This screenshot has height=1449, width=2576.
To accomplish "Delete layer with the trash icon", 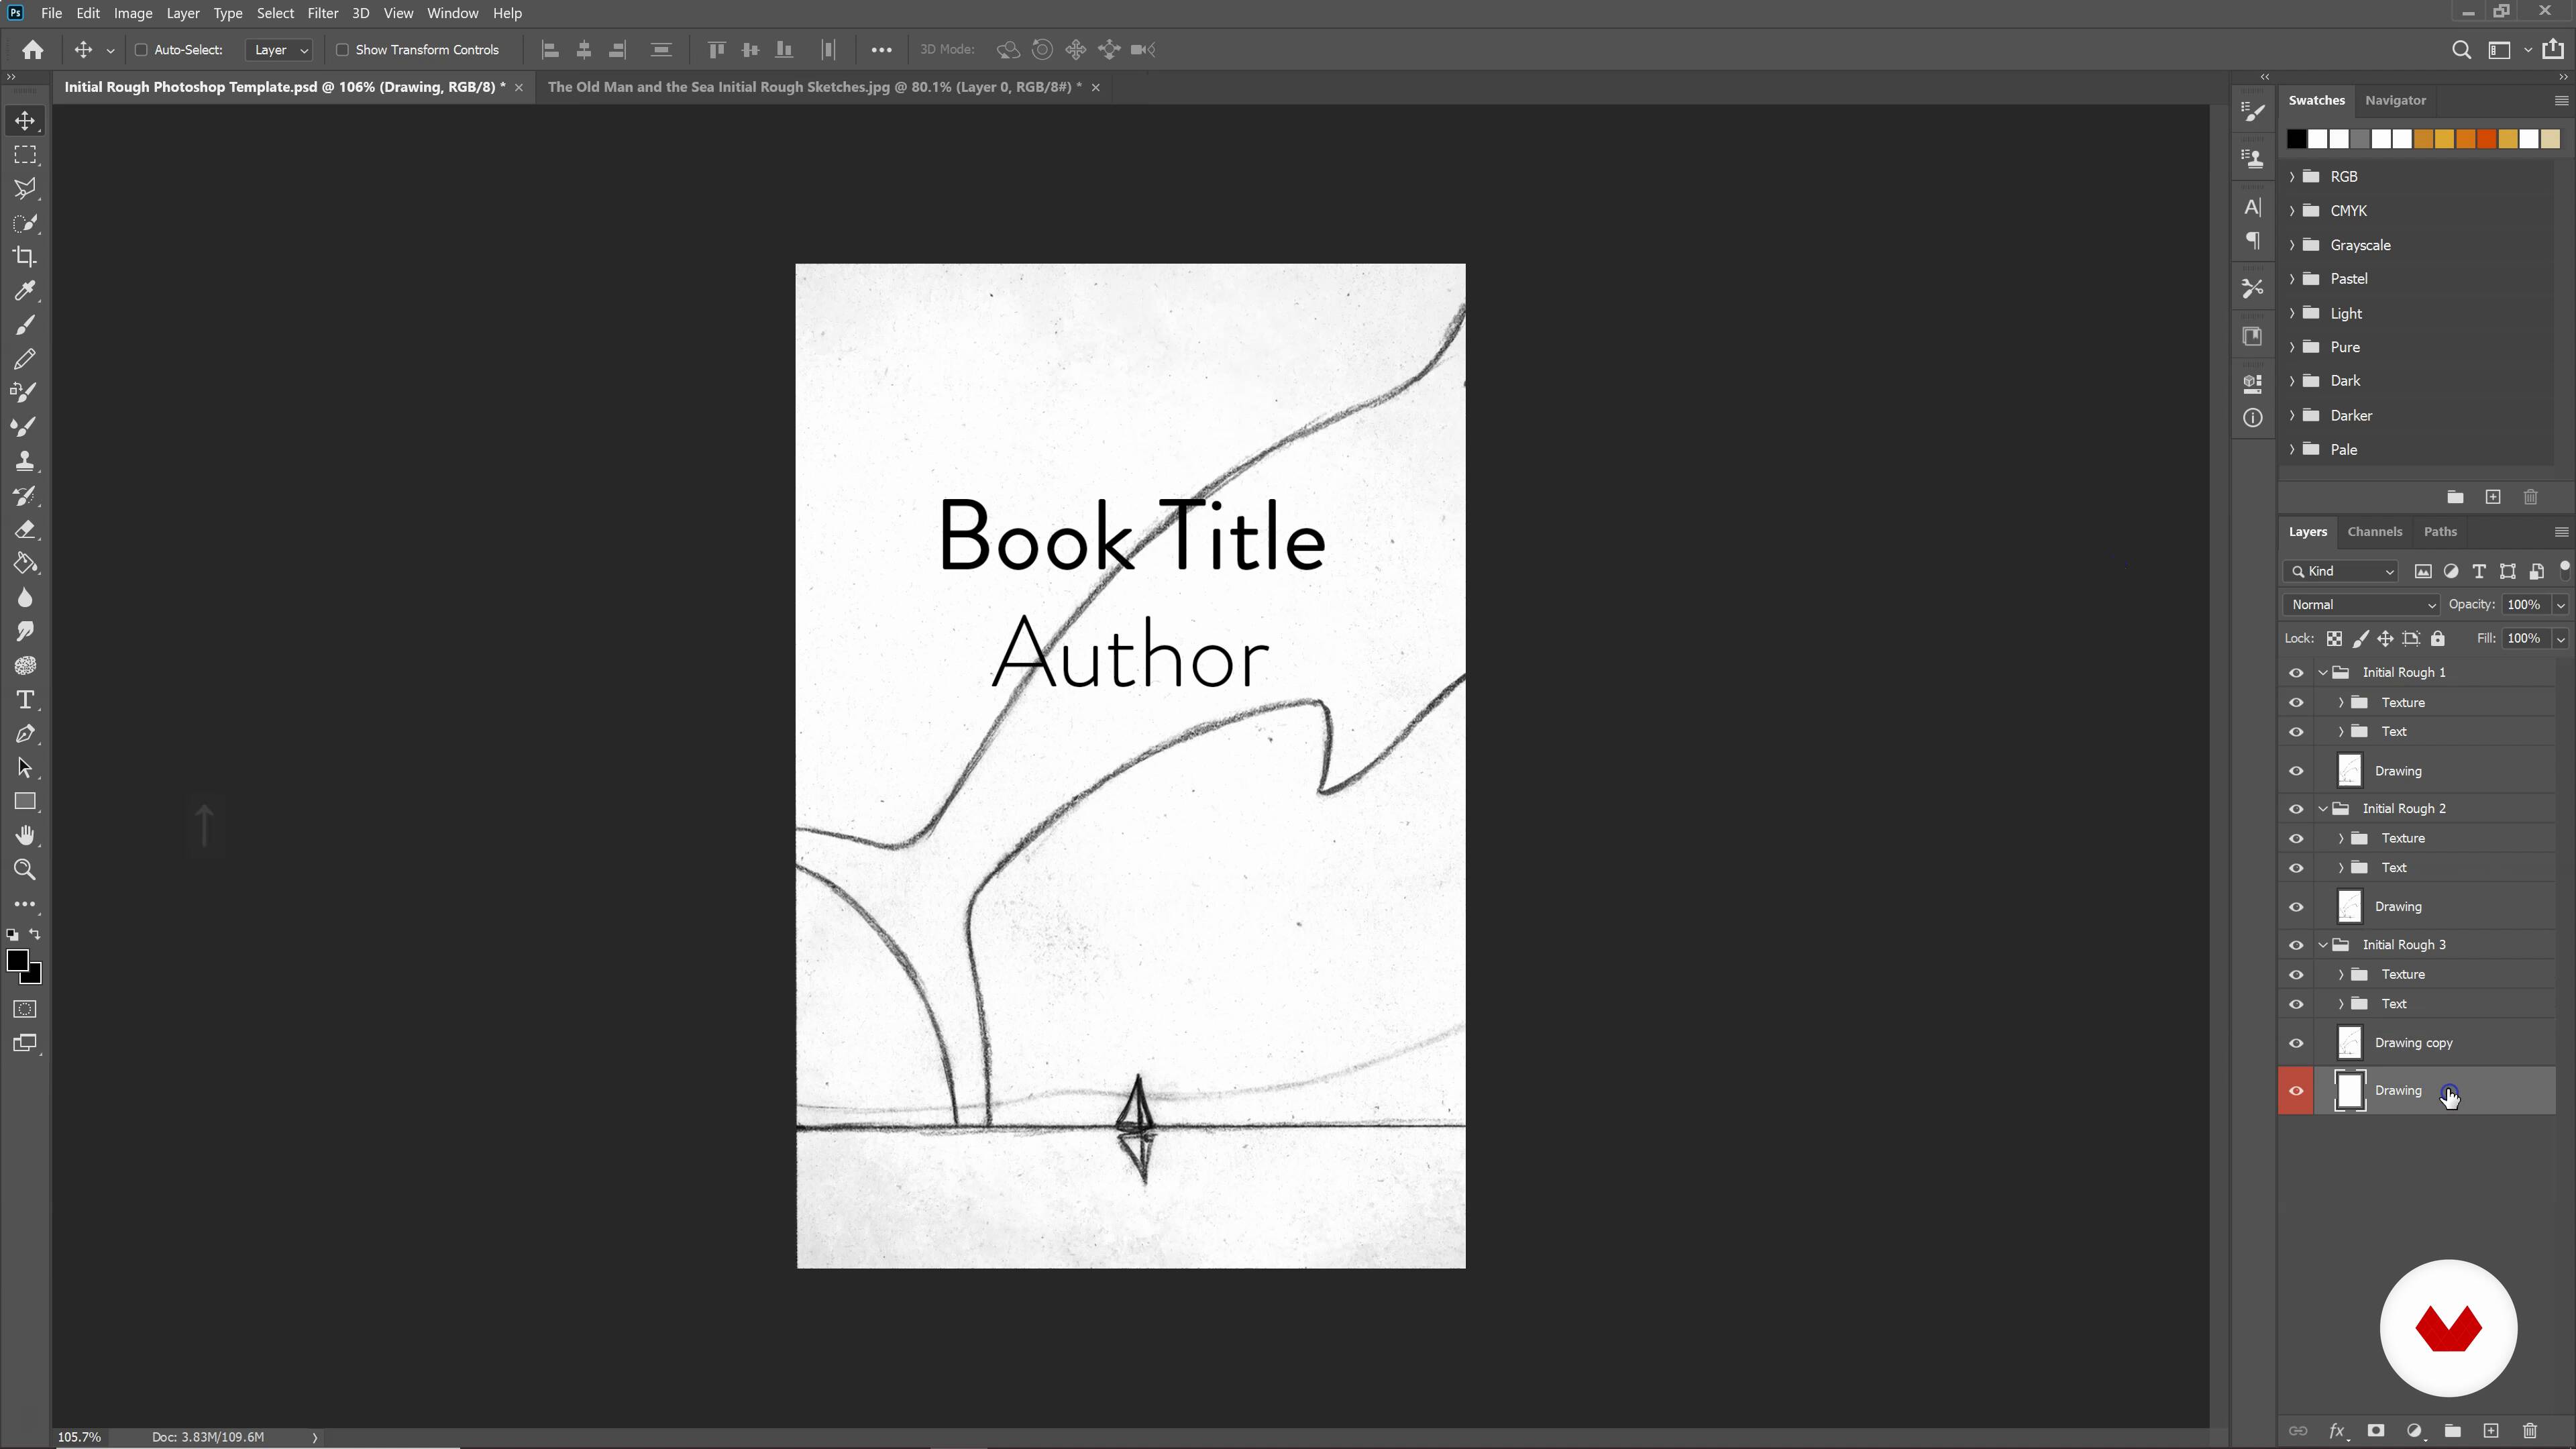I will pyautogui.click(x=2530, y=1431).
